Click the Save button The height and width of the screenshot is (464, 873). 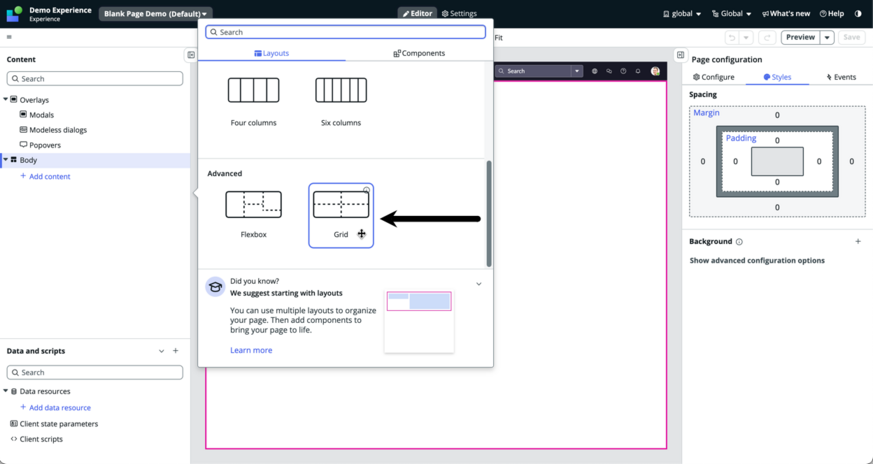[x=852, y=37]
